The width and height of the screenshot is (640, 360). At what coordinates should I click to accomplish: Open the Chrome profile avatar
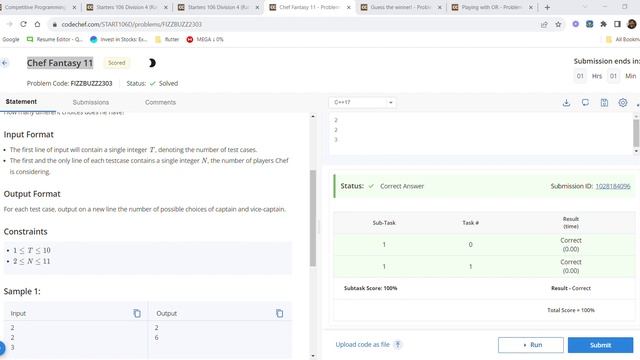[x=631, y=24]
